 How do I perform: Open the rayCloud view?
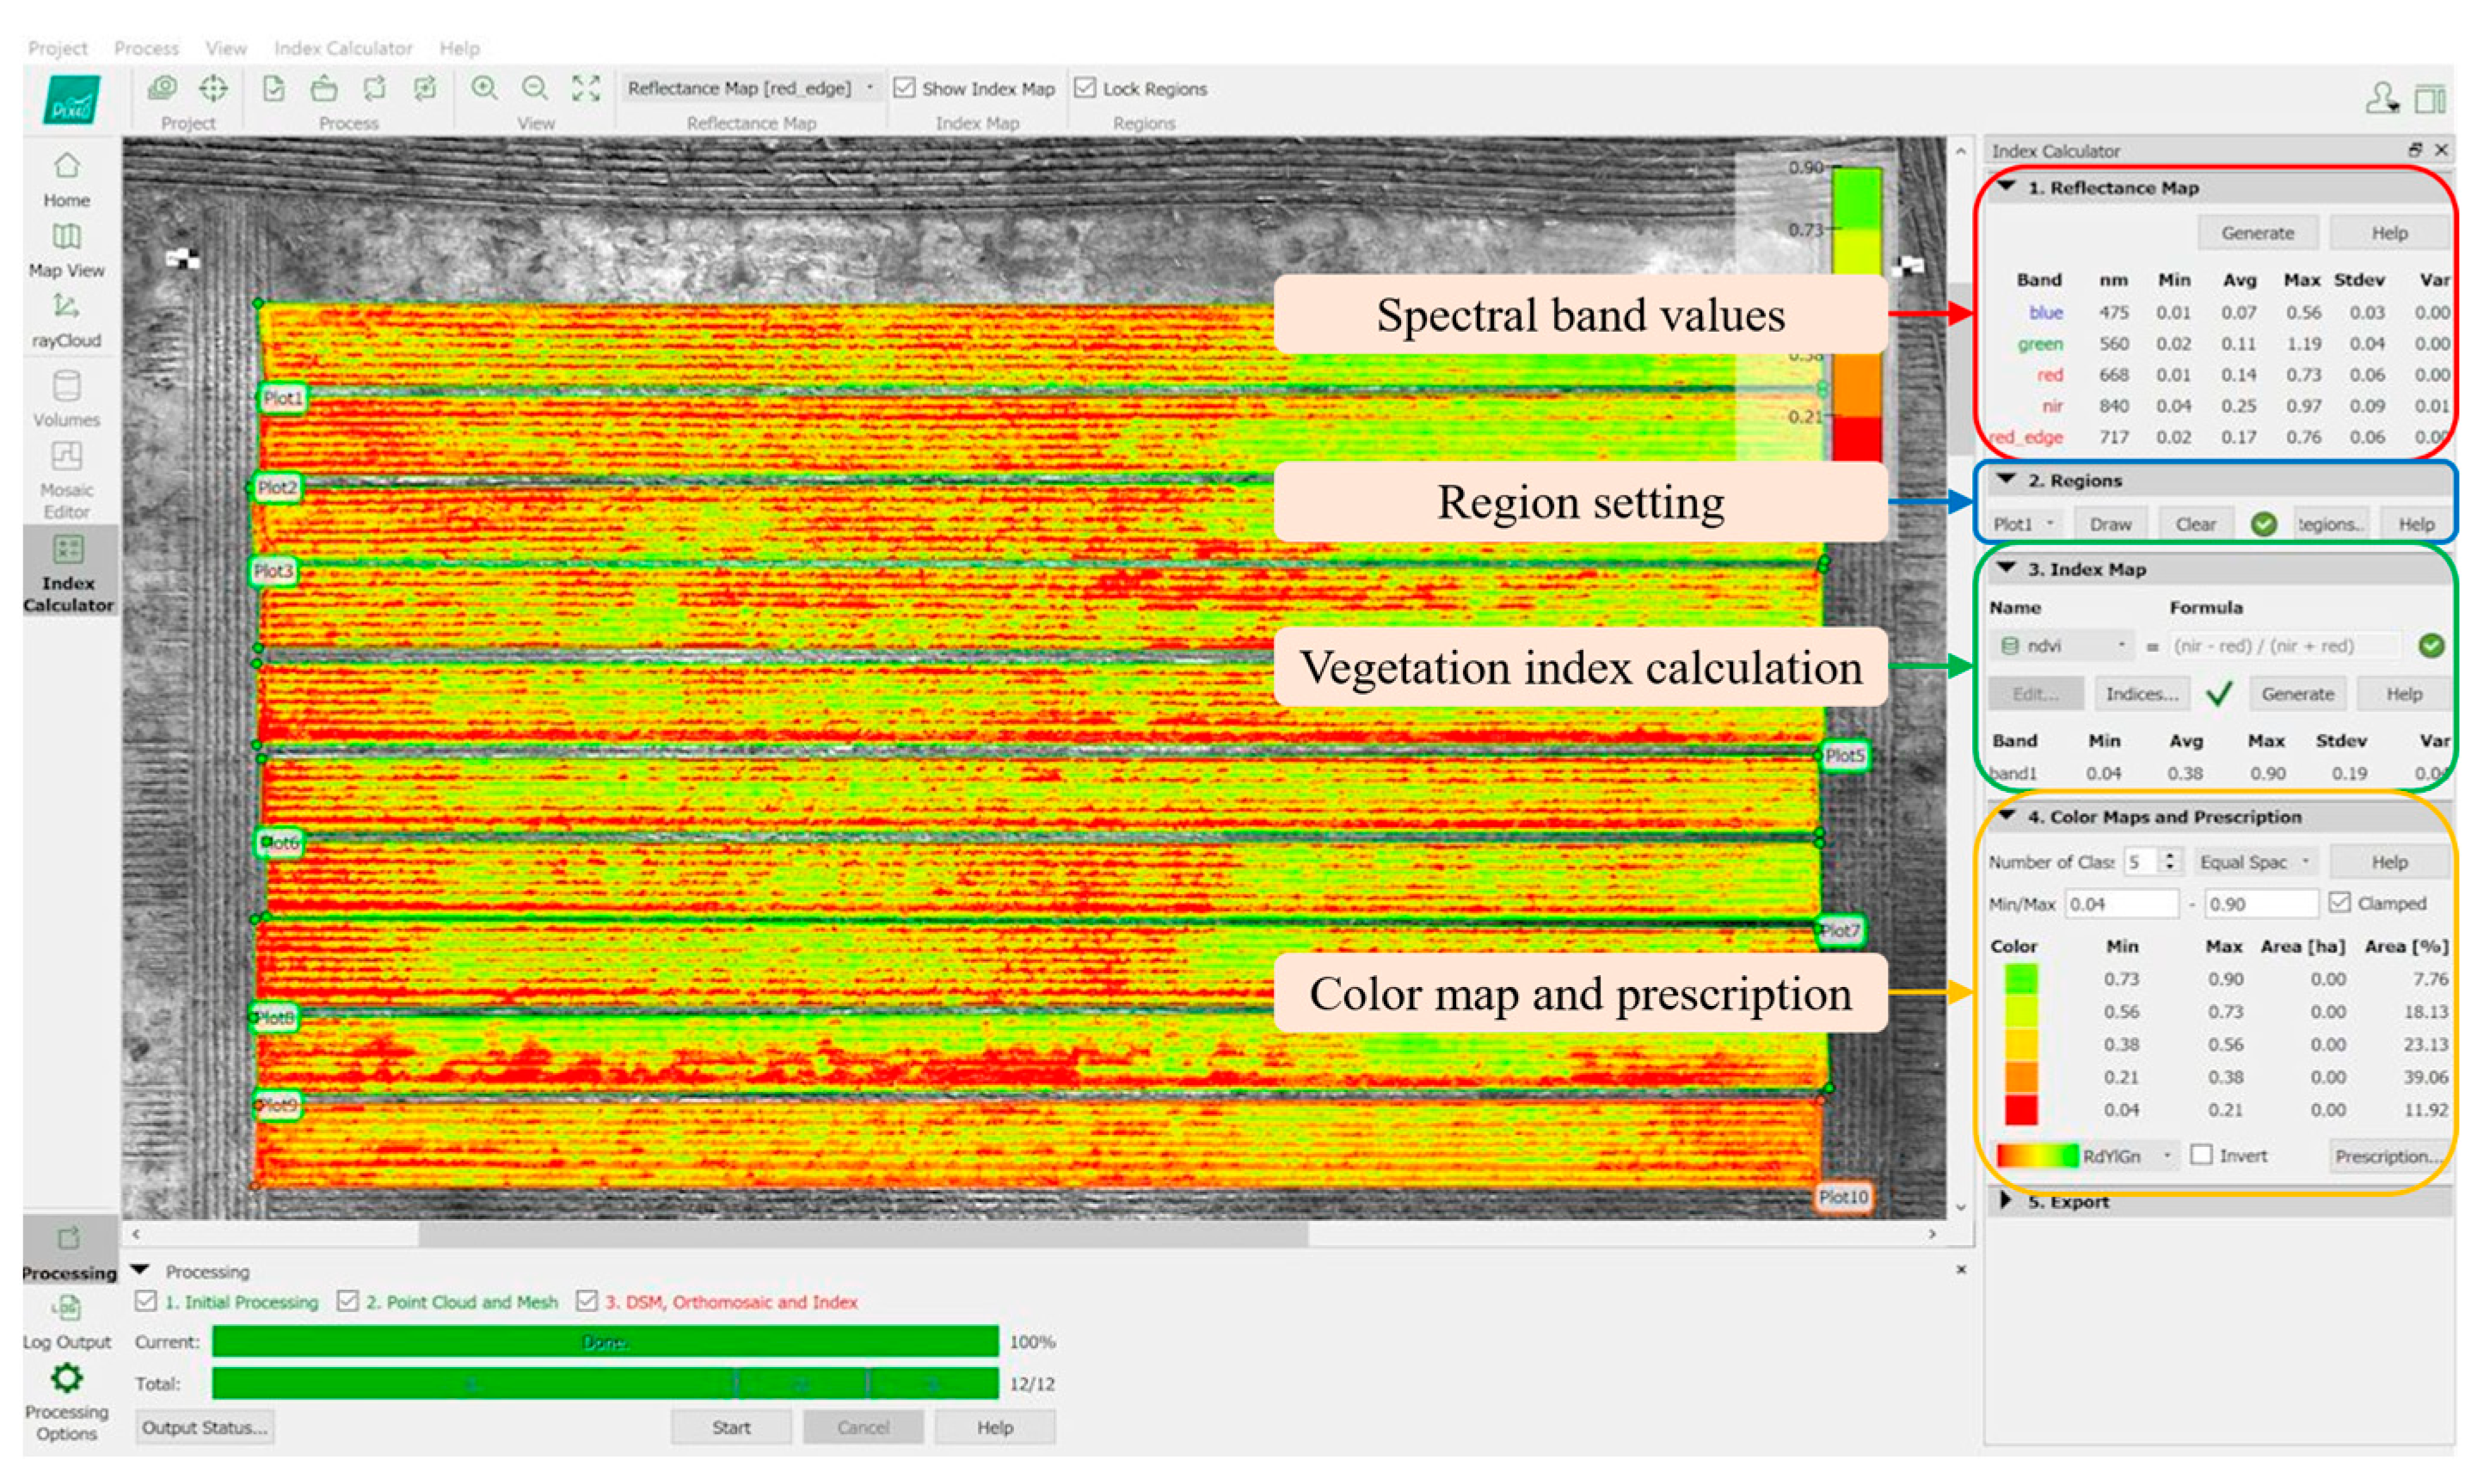coord(66,320)
